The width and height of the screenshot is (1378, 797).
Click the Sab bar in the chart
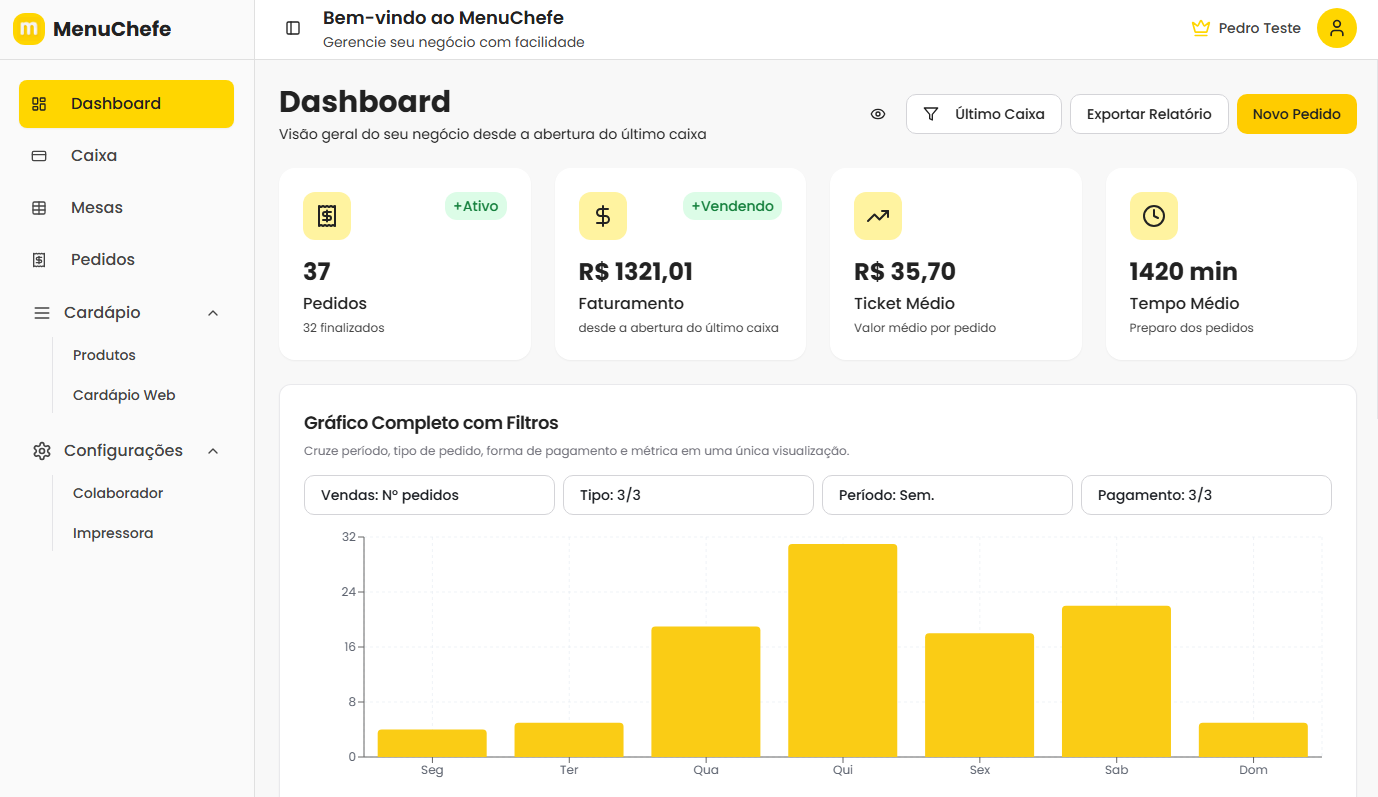1116,681
